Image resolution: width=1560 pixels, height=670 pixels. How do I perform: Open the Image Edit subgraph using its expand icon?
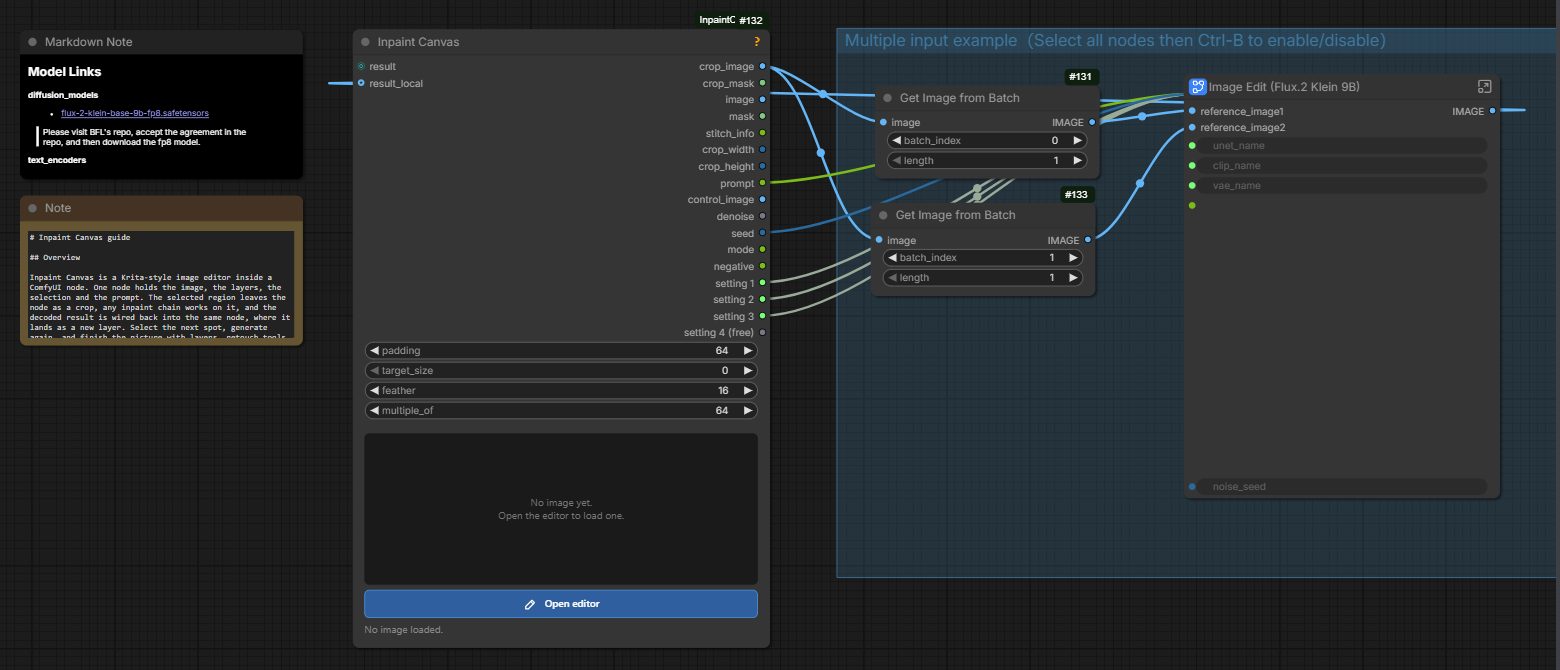click(x=1484, y=87)
